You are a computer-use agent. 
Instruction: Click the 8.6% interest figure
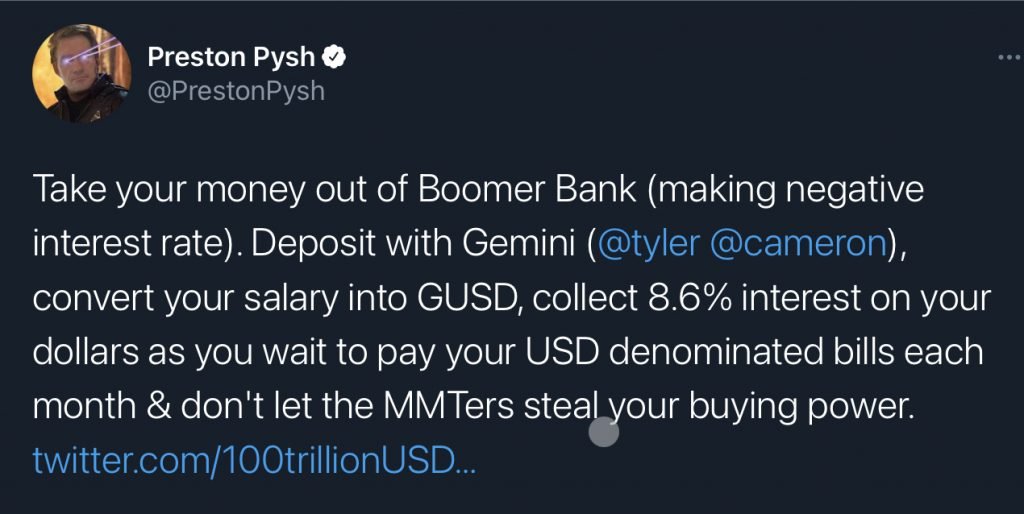coord(692,298)
